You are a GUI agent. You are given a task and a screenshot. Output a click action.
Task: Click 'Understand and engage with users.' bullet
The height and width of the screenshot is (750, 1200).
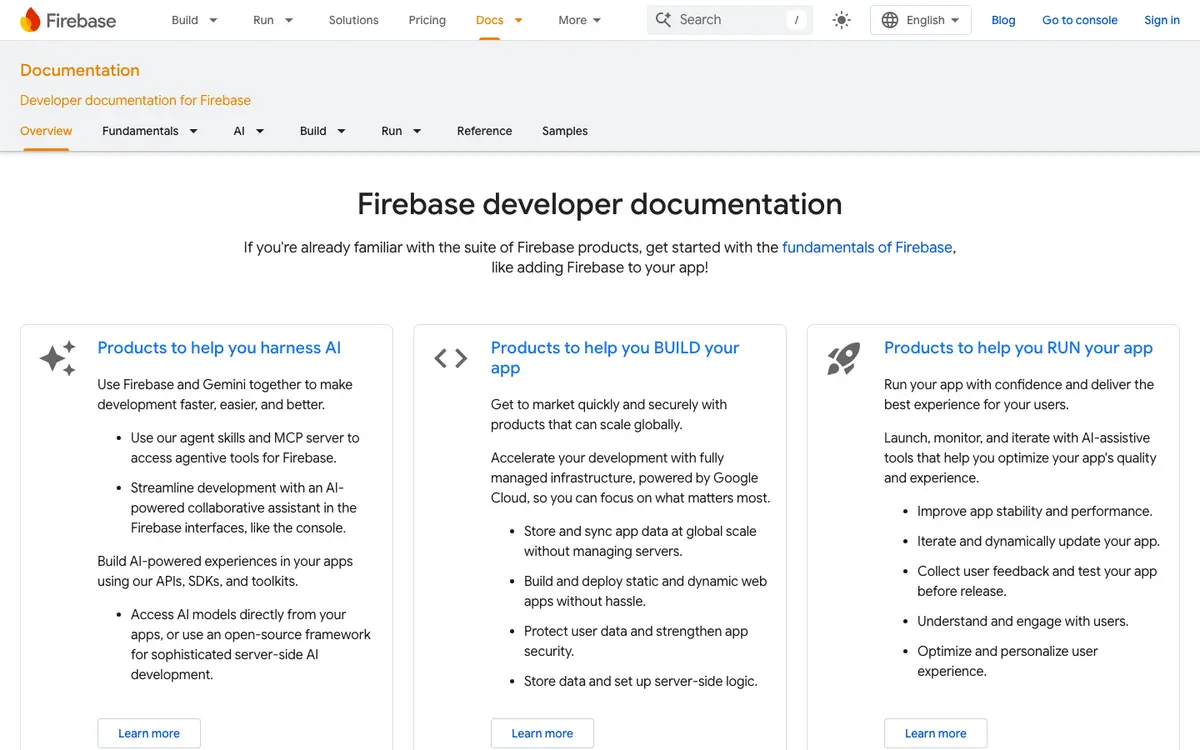coord(1023,621)
